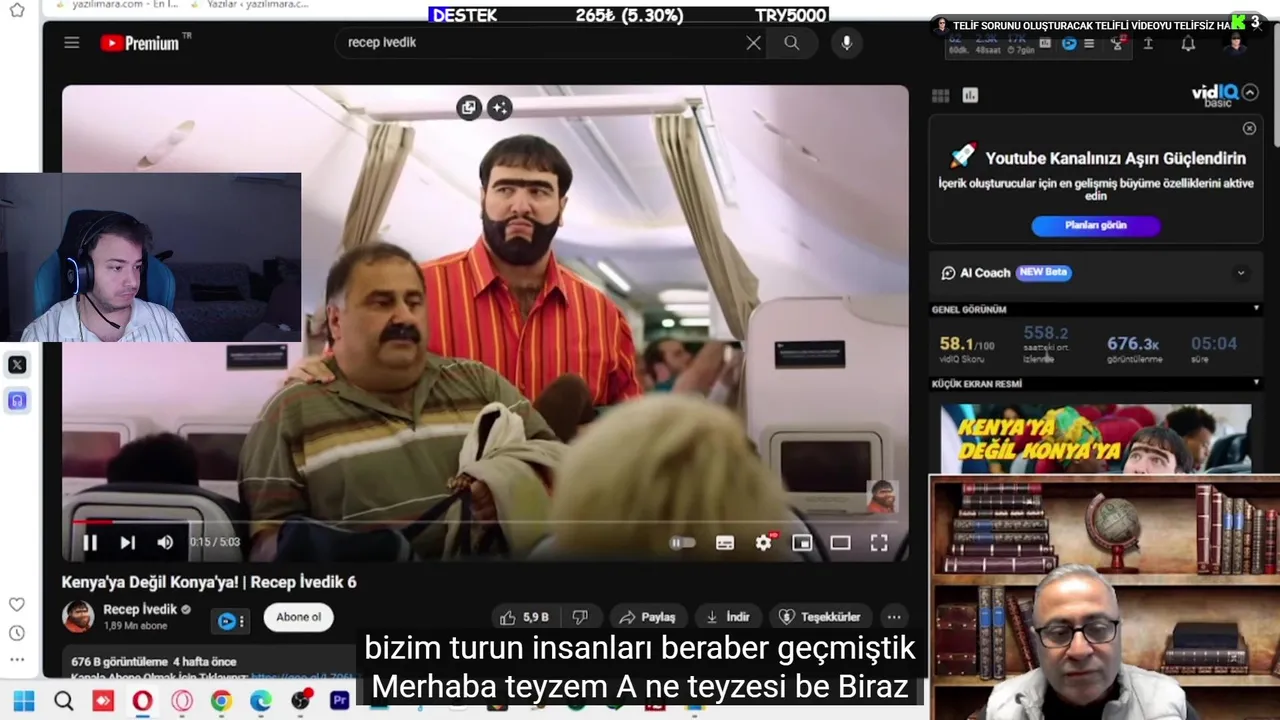The image size is (1280, 720).
Task: Open the Recep İvedik channel avatar
Action: (x=78, y=616)
